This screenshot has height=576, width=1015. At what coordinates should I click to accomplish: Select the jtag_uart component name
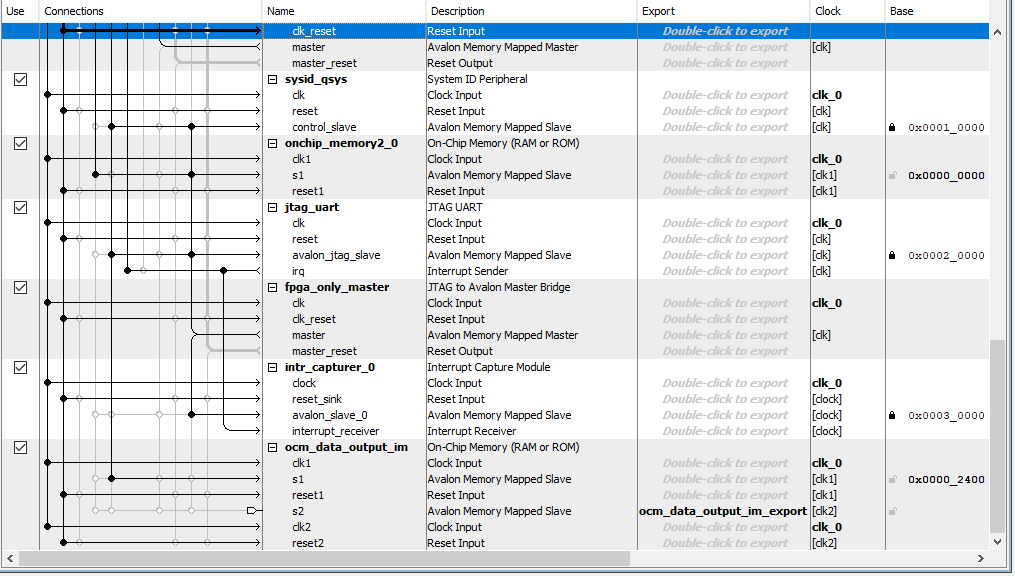pyautogui.click(x=312, y=207)
